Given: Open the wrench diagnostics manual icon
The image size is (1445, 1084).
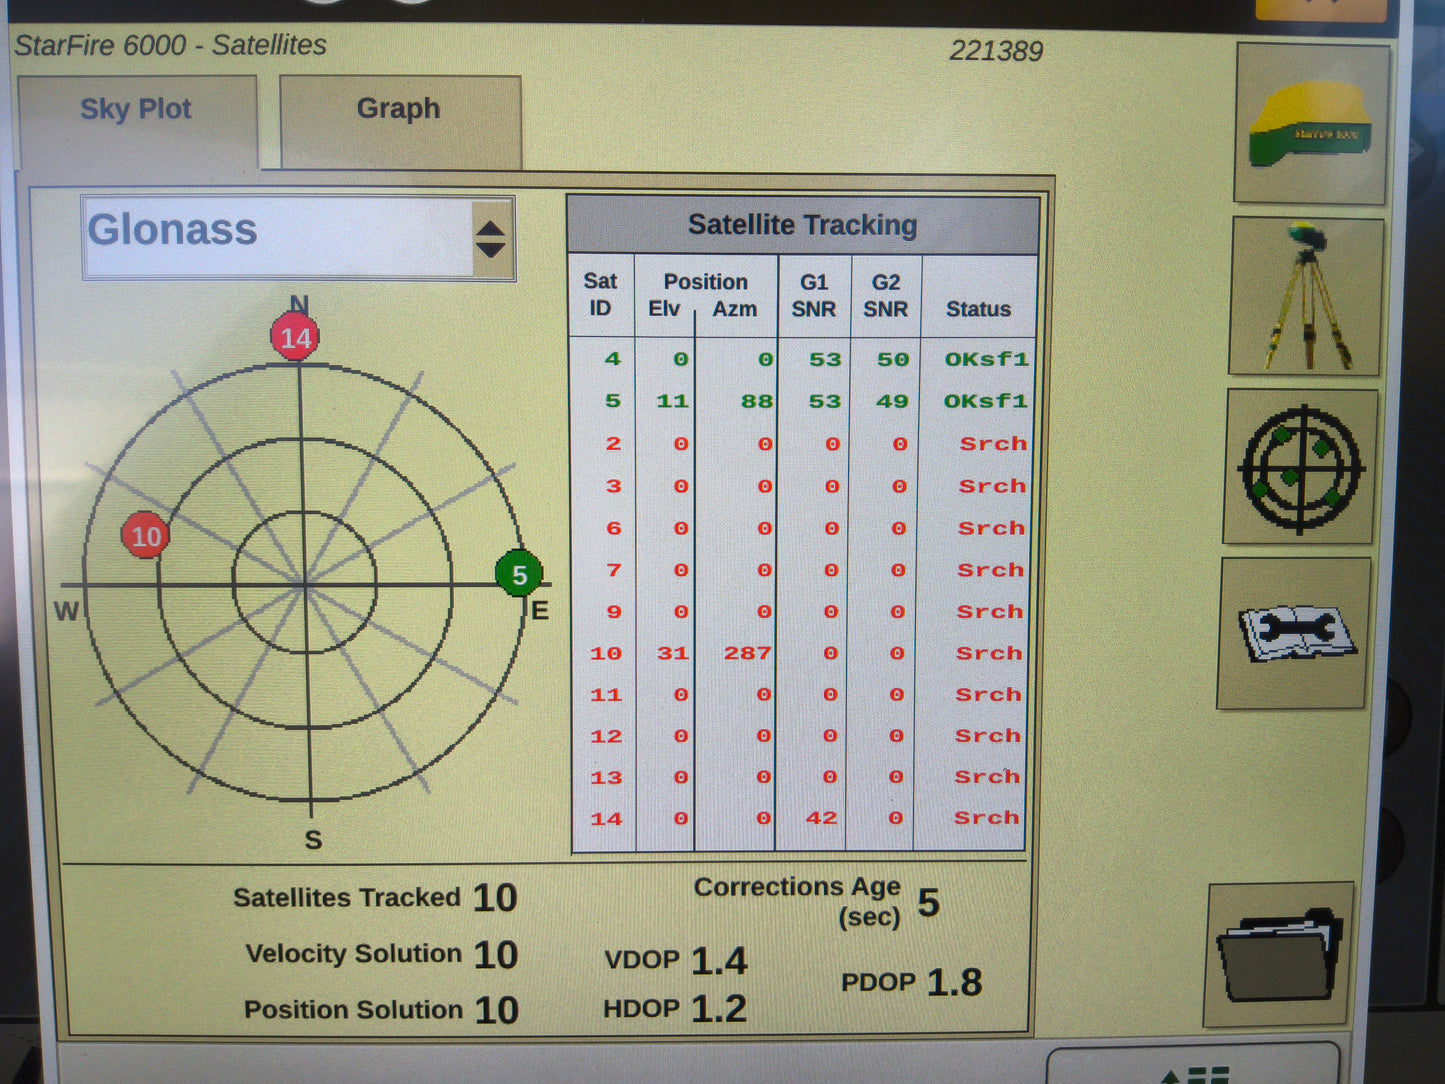Looking at the screenshot, I should click(1294, 633).
